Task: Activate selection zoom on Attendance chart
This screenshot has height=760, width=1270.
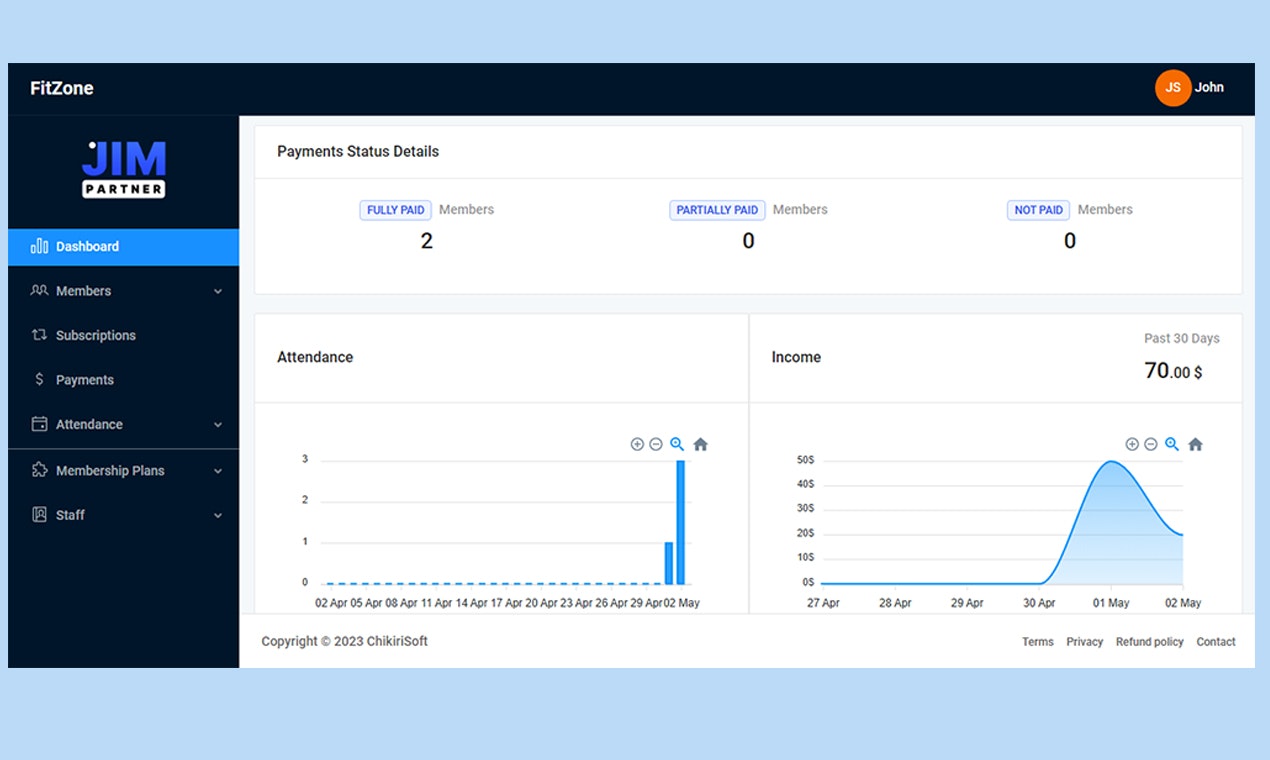Action: (x=677, y=444)
